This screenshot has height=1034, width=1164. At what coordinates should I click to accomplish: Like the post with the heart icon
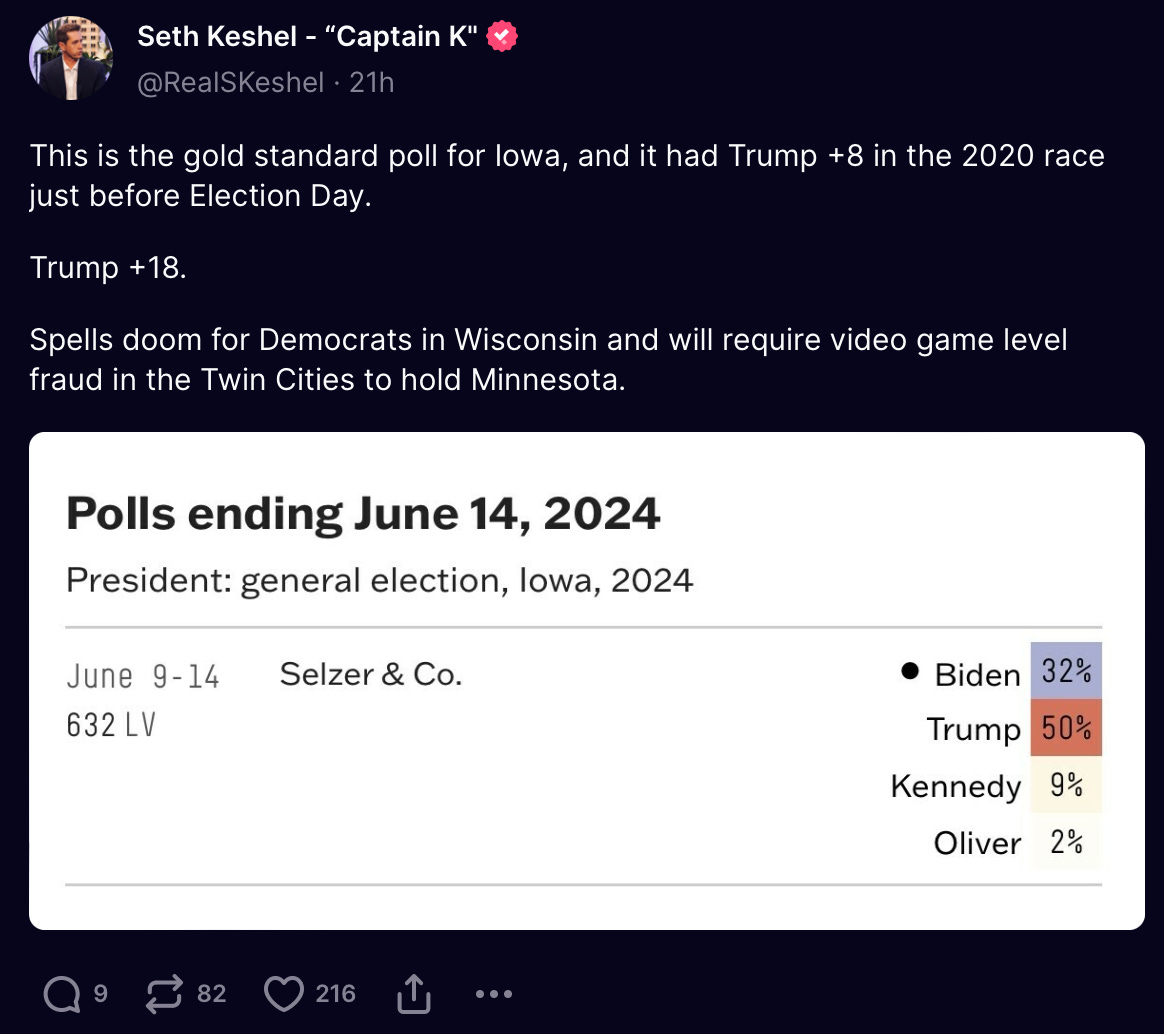pos(284,994)
